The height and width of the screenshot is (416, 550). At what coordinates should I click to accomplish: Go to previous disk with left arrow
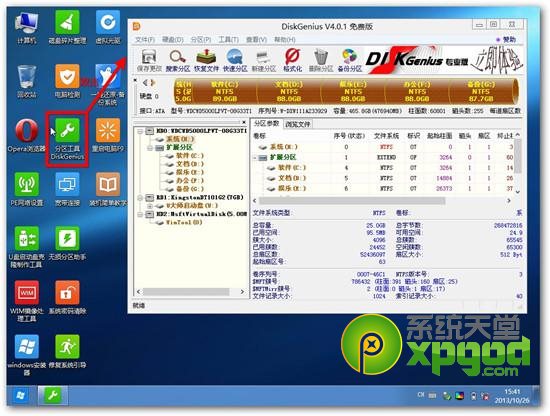(x=145, y=83)
